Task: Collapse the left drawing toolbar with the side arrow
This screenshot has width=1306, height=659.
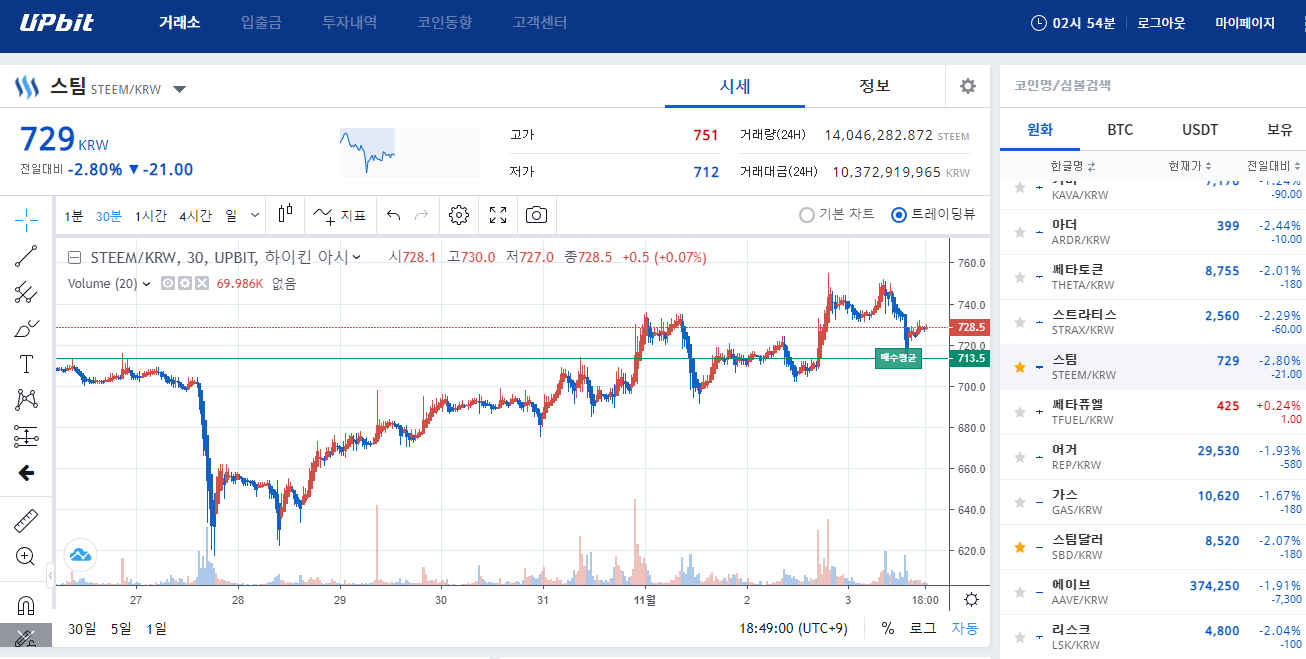Action: click(51, 574)
